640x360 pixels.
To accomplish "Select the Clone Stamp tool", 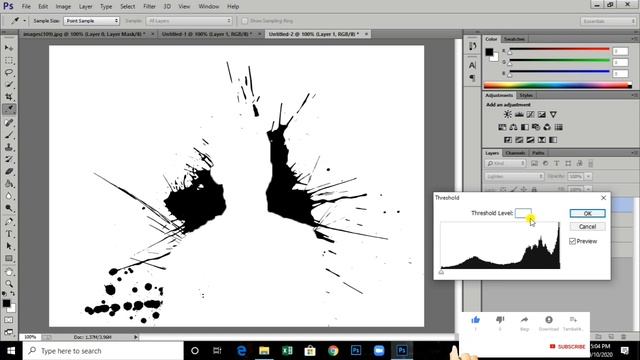I will coord(9,147).
